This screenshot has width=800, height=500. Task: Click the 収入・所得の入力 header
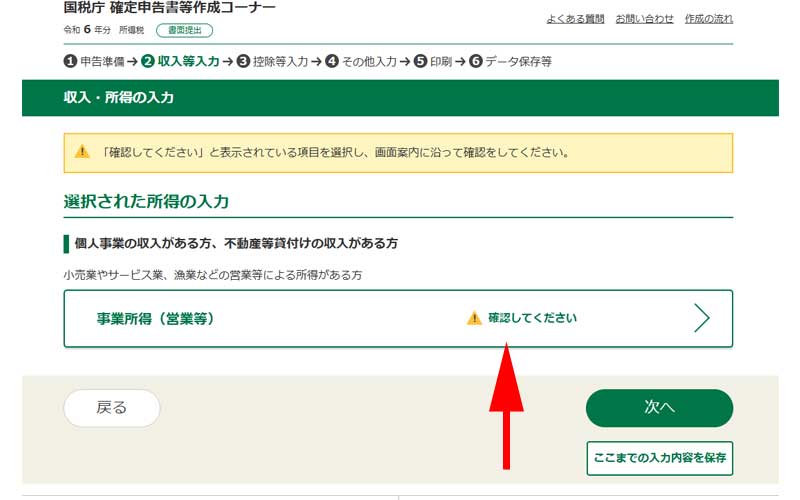tap(119, 97)
